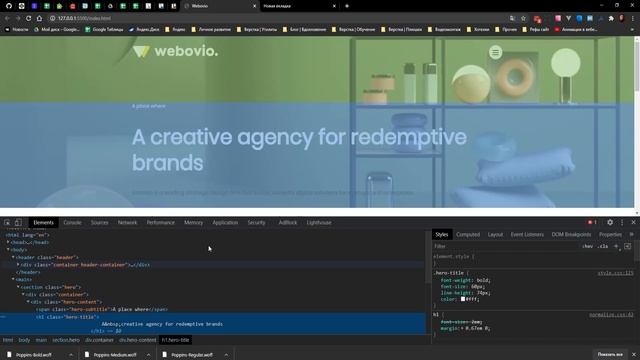This screenshot has height=360, width=640.
Task: Toggle the computed styles sidebar icon
Action: (627, 246)
